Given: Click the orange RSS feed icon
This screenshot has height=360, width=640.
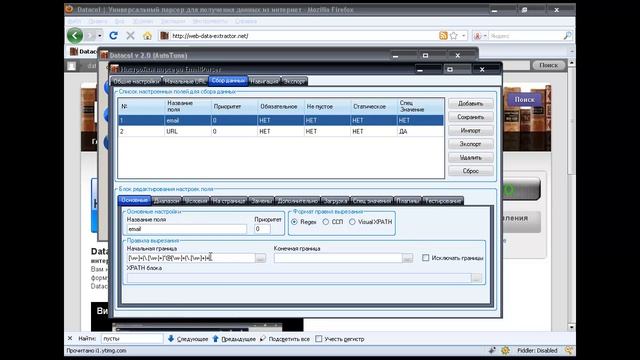Looking at the screenshot, I should [x=443, y=36].
